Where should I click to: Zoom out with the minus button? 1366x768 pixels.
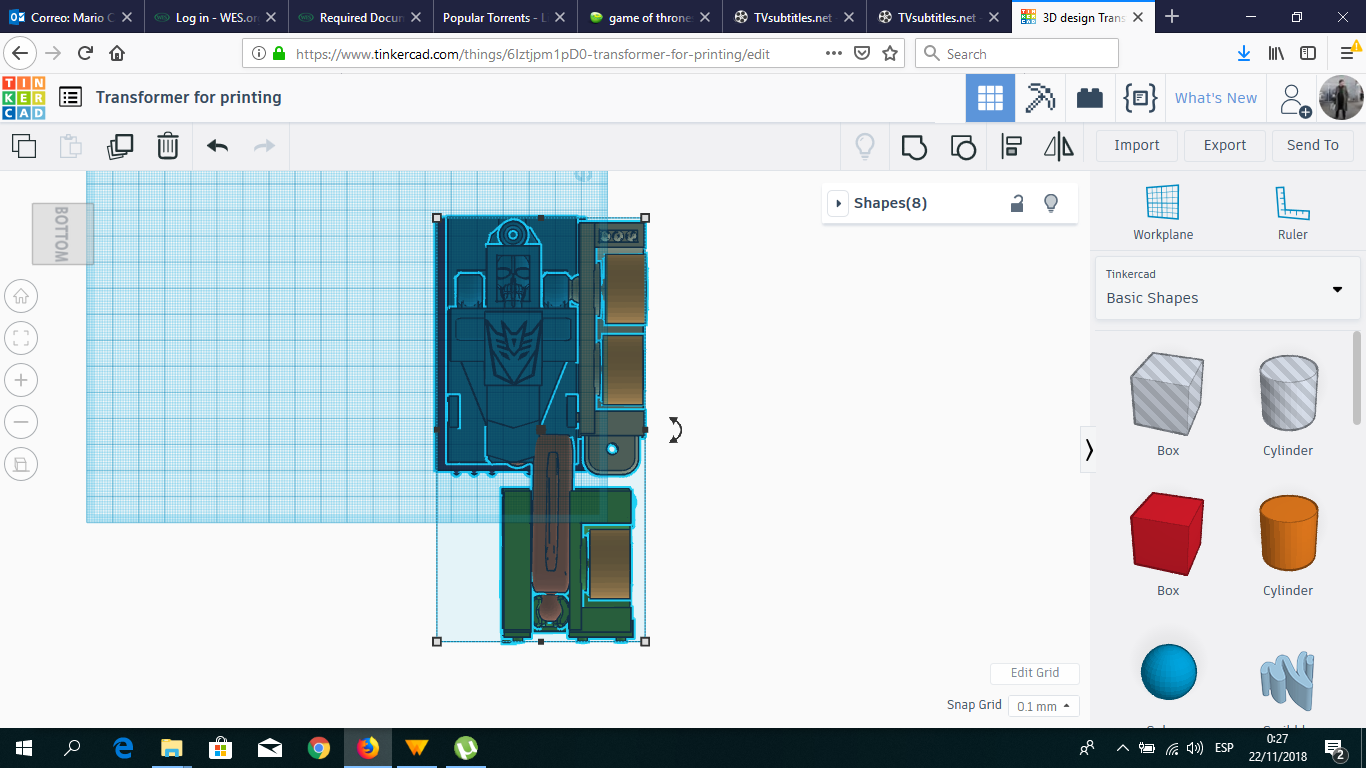21,422
